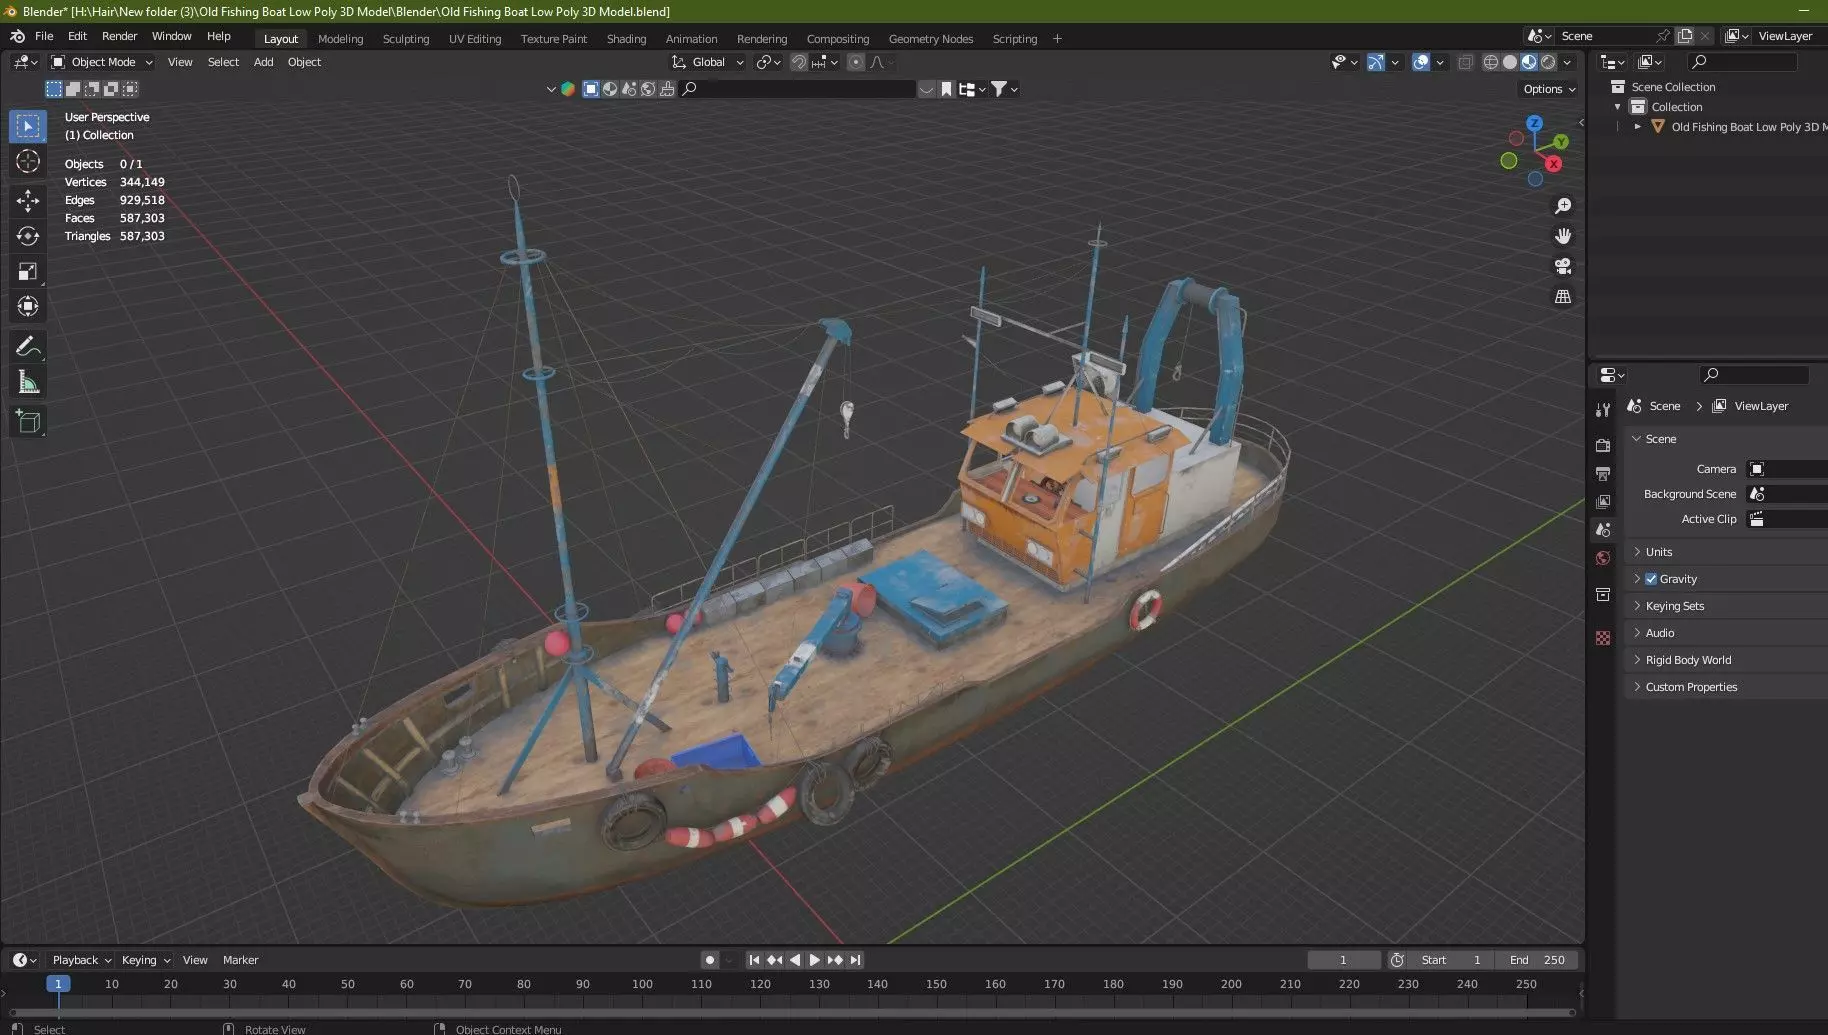Screen dimensions: 1828x1035
Task: Activate the 3D Cursor tool
Action: coord(28,161)
